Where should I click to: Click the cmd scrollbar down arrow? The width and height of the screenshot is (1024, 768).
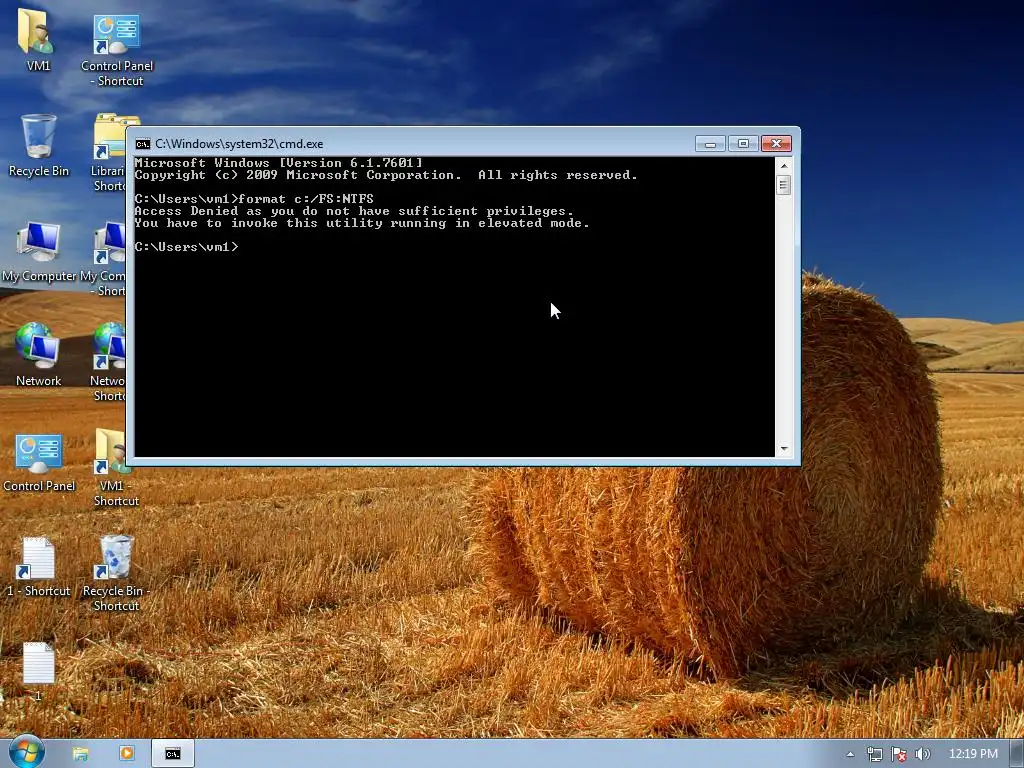tap(784, 449)
